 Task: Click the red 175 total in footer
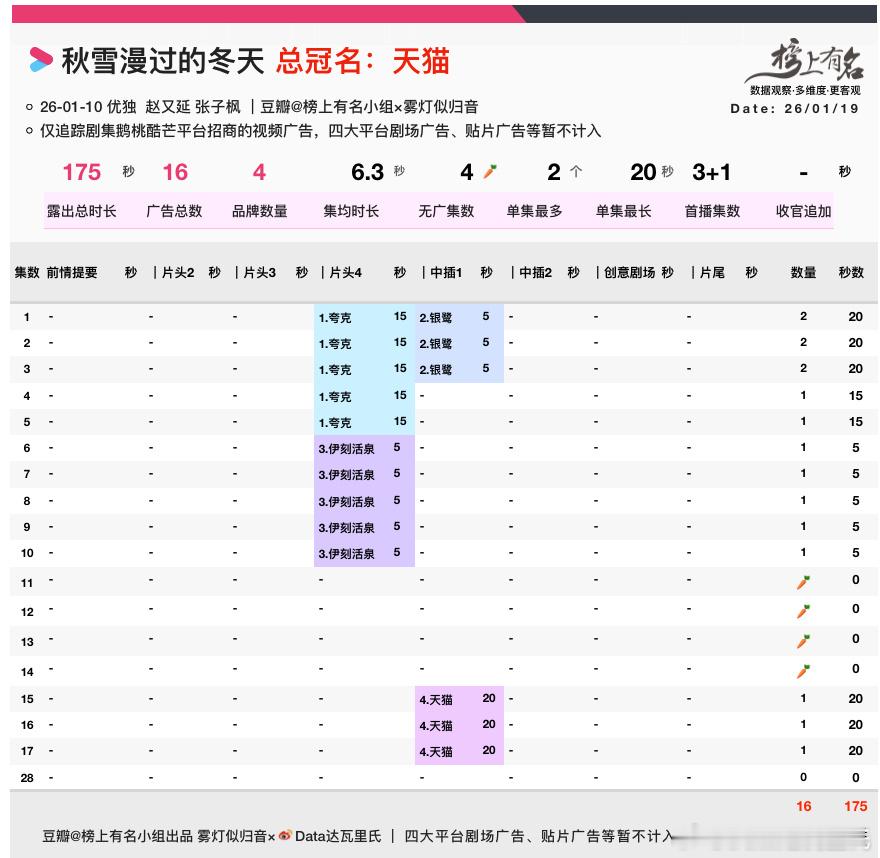(x=855, y=806)
